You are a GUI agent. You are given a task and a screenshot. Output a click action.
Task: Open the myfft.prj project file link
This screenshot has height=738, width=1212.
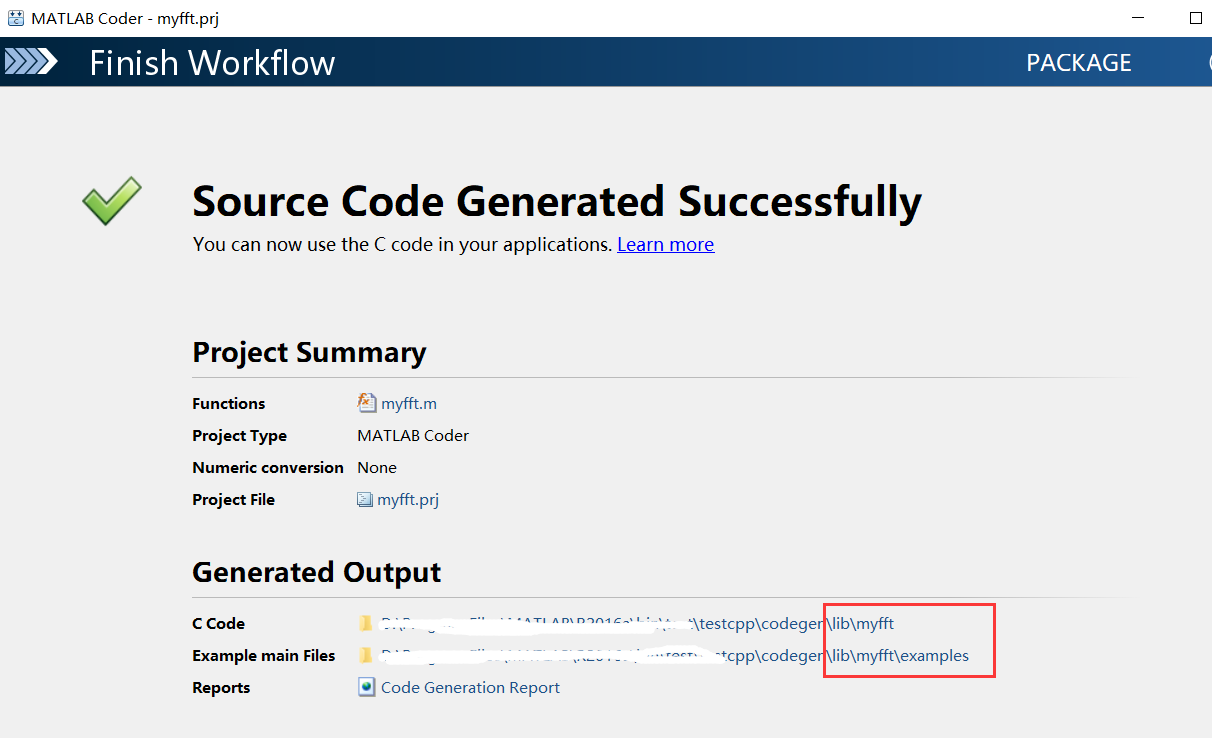pyautogui.click(x=408, y=500)
